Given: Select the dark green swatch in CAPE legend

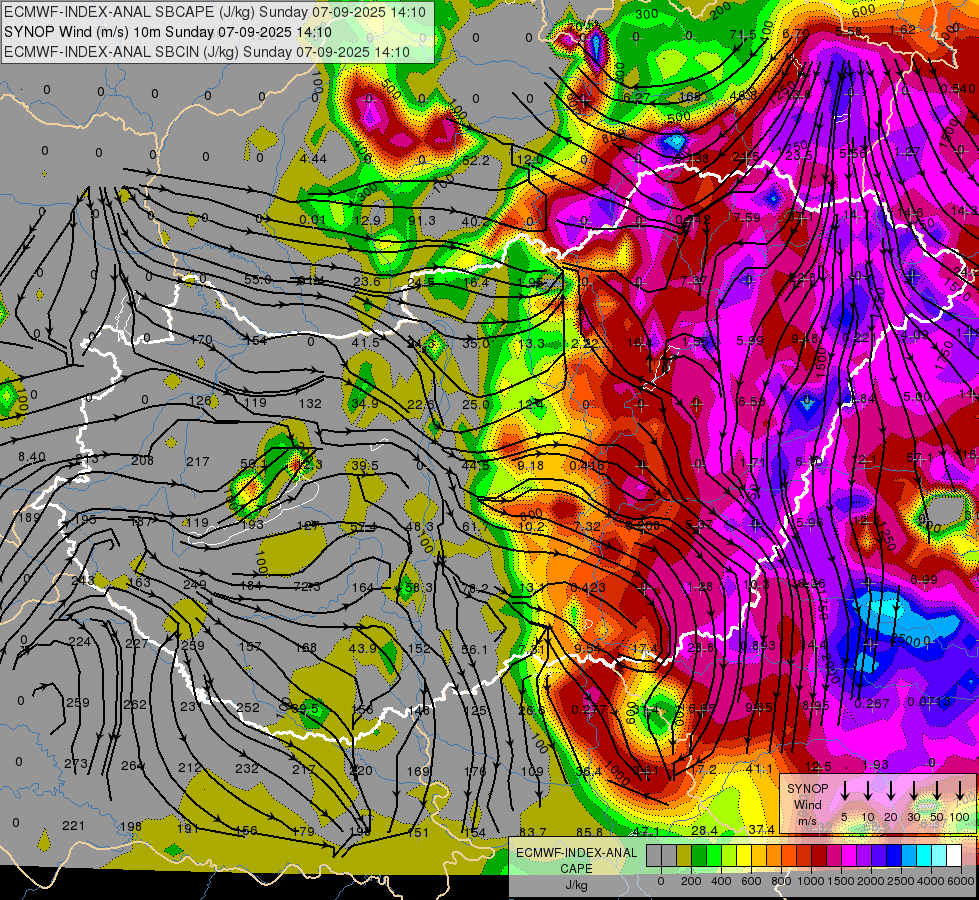Looking at the screenshot, I should (699, 856).
